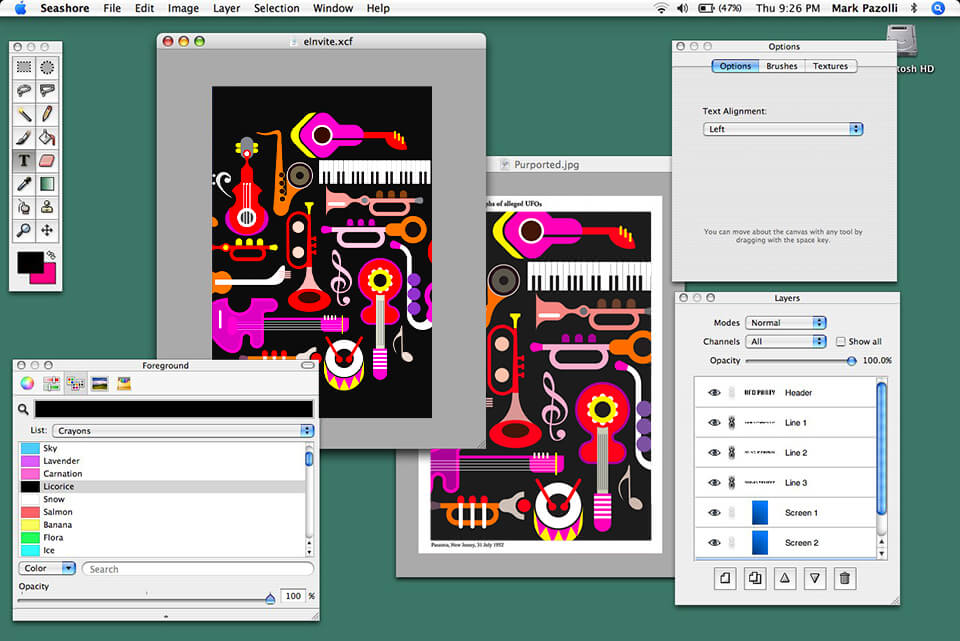Click the color Search field
The image size is (960, 641).
point(196,569)
